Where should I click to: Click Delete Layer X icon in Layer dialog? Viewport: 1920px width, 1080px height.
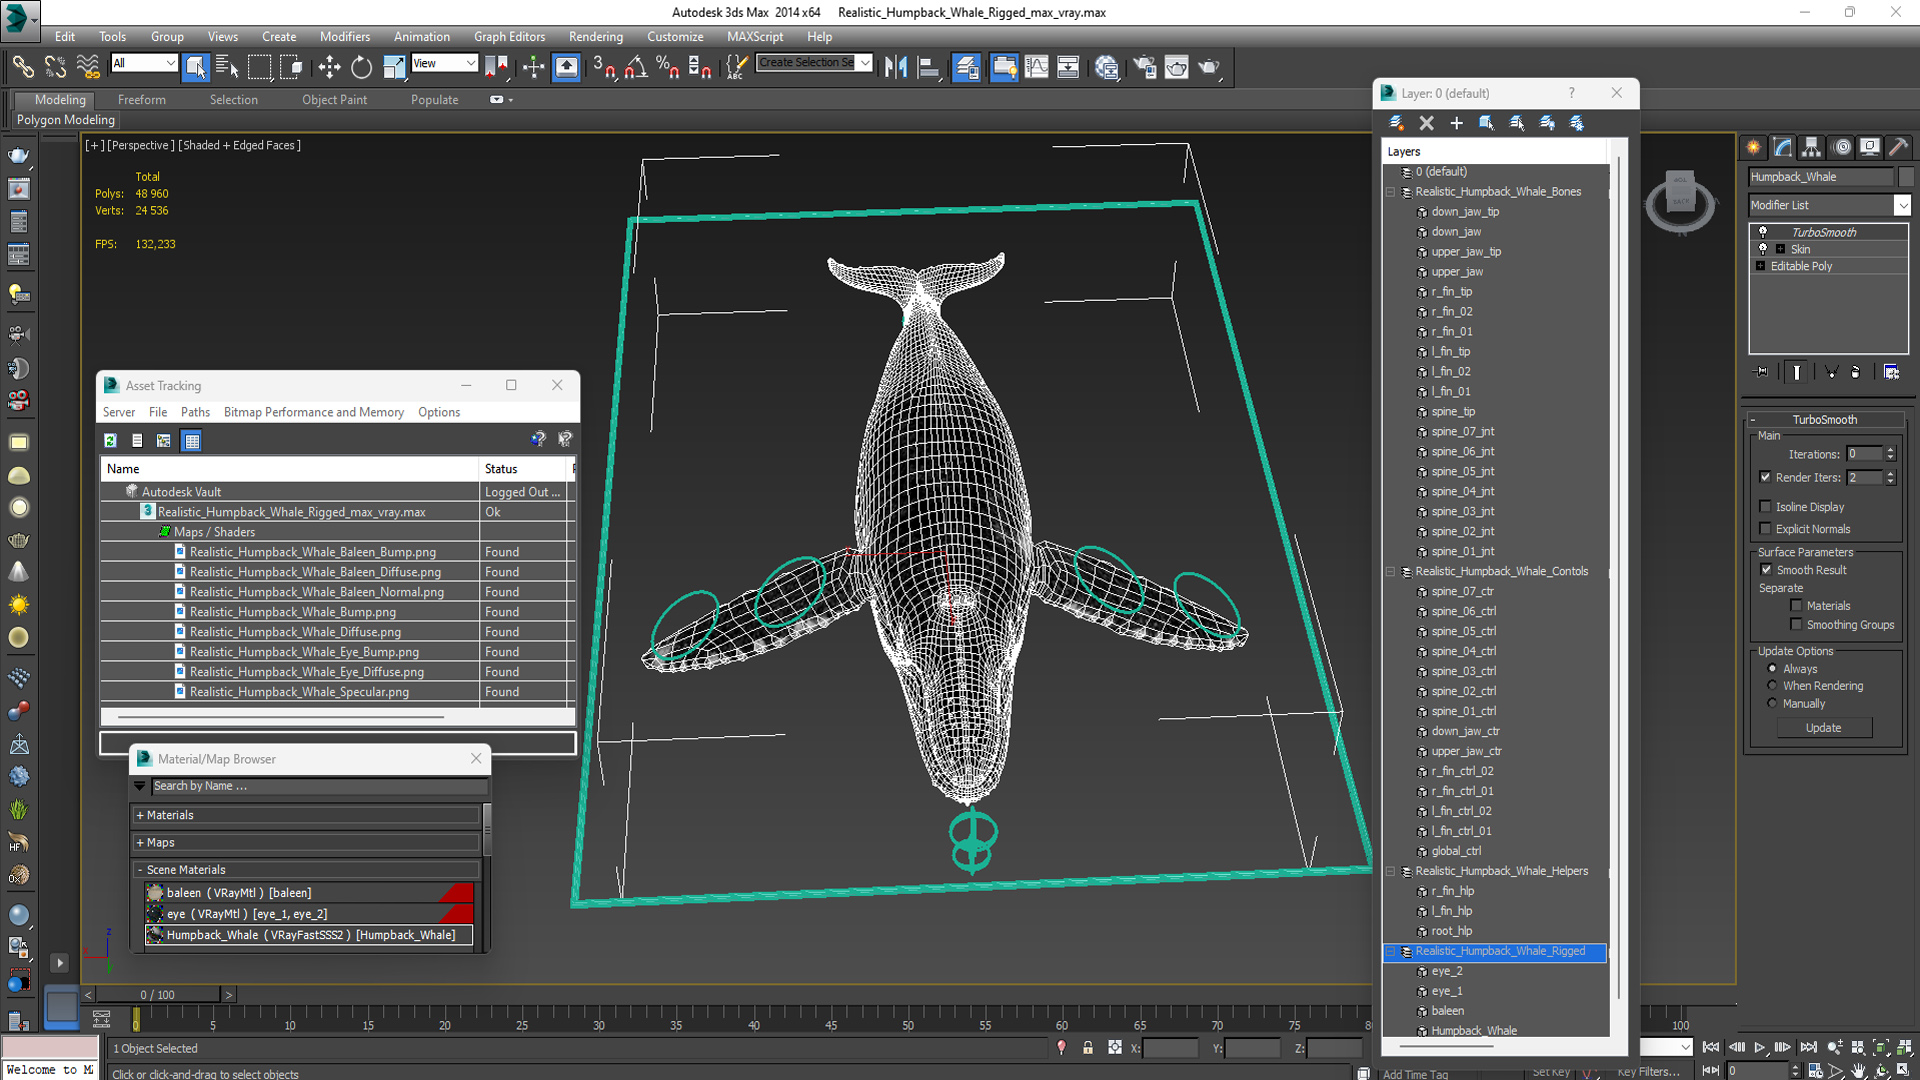(x=1426, y=123)
